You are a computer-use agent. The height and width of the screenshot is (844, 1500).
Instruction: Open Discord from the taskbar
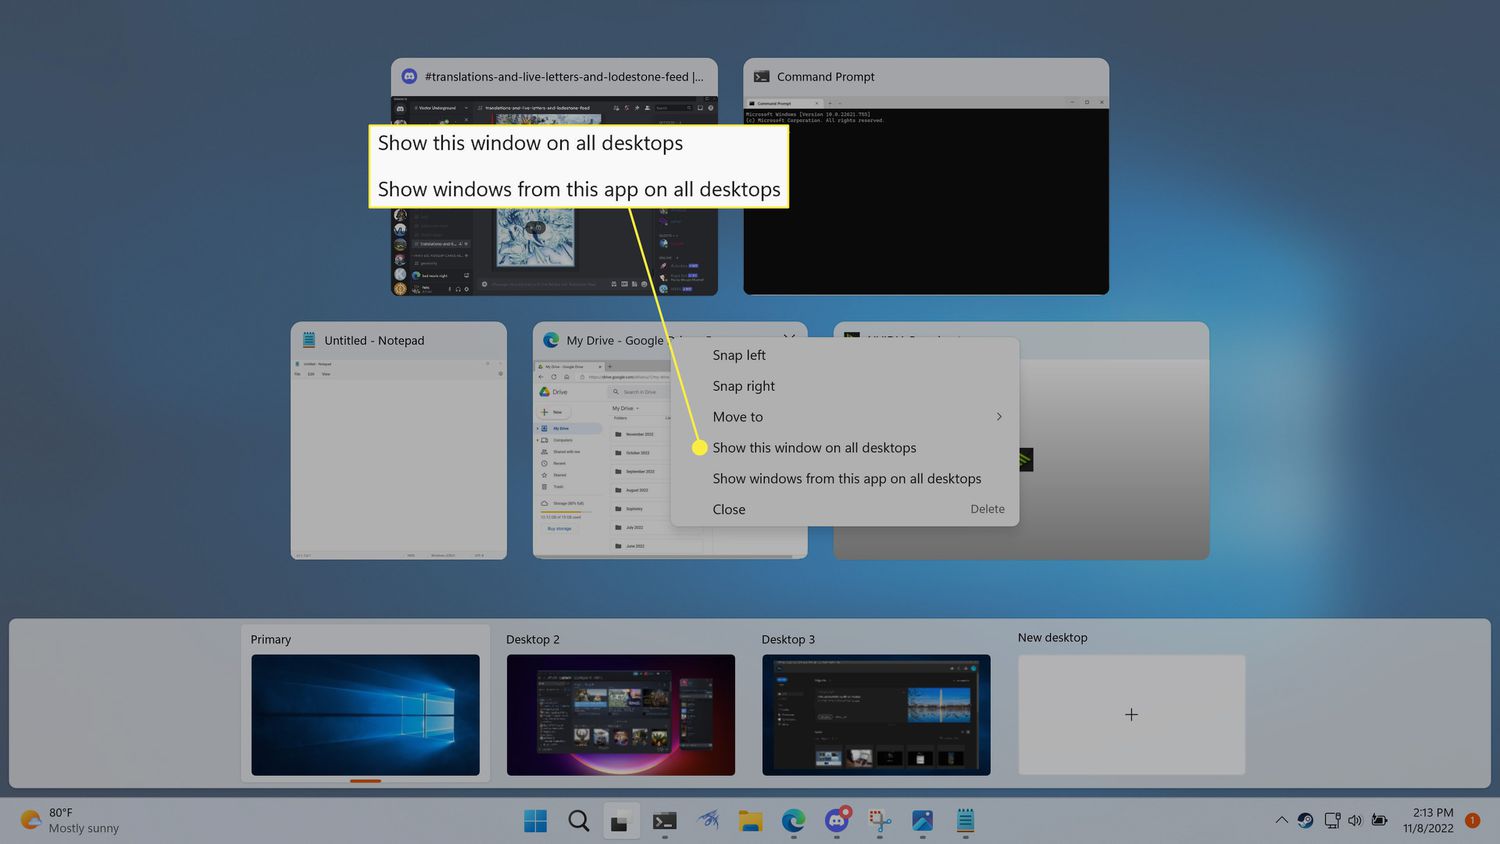pos(837,821)
